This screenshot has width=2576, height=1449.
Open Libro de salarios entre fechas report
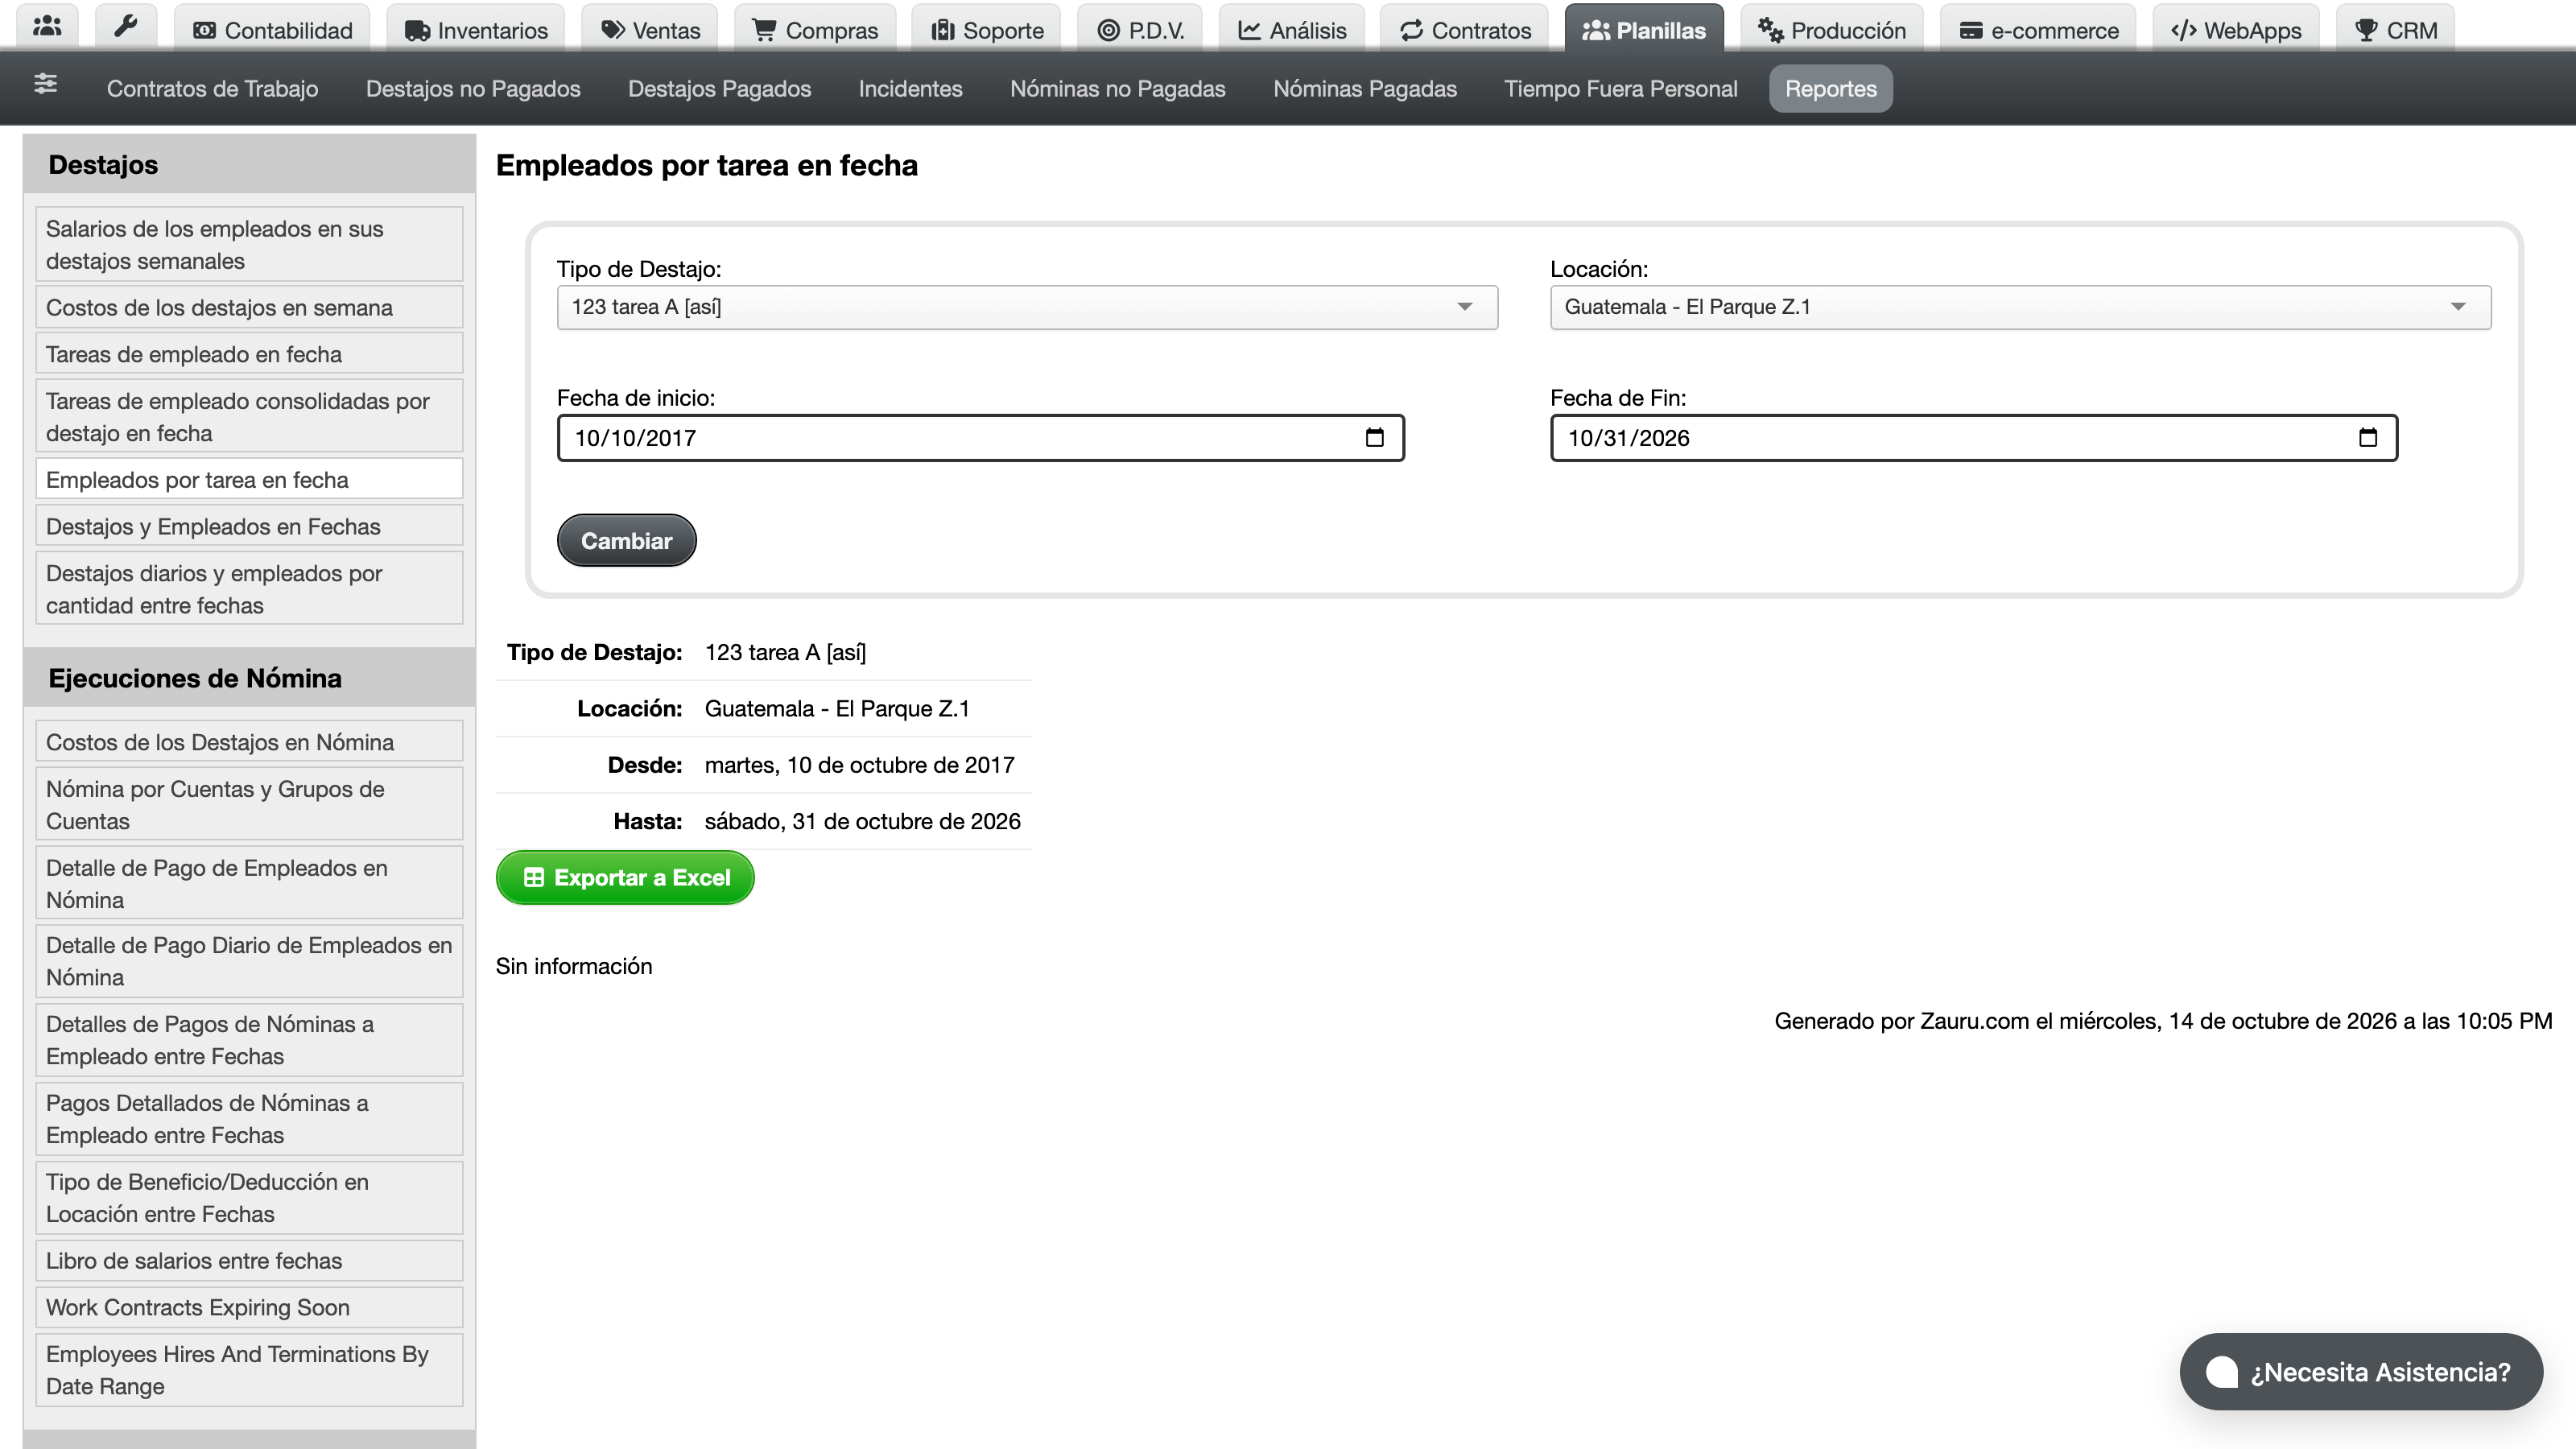[x=249, y=1261]
